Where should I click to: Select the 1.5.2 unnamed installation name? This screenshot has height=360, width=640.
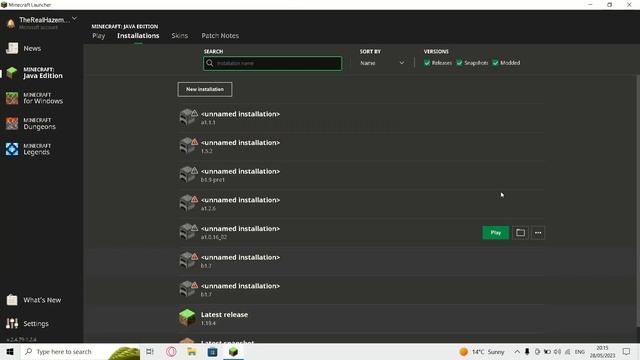click(240, 142)
